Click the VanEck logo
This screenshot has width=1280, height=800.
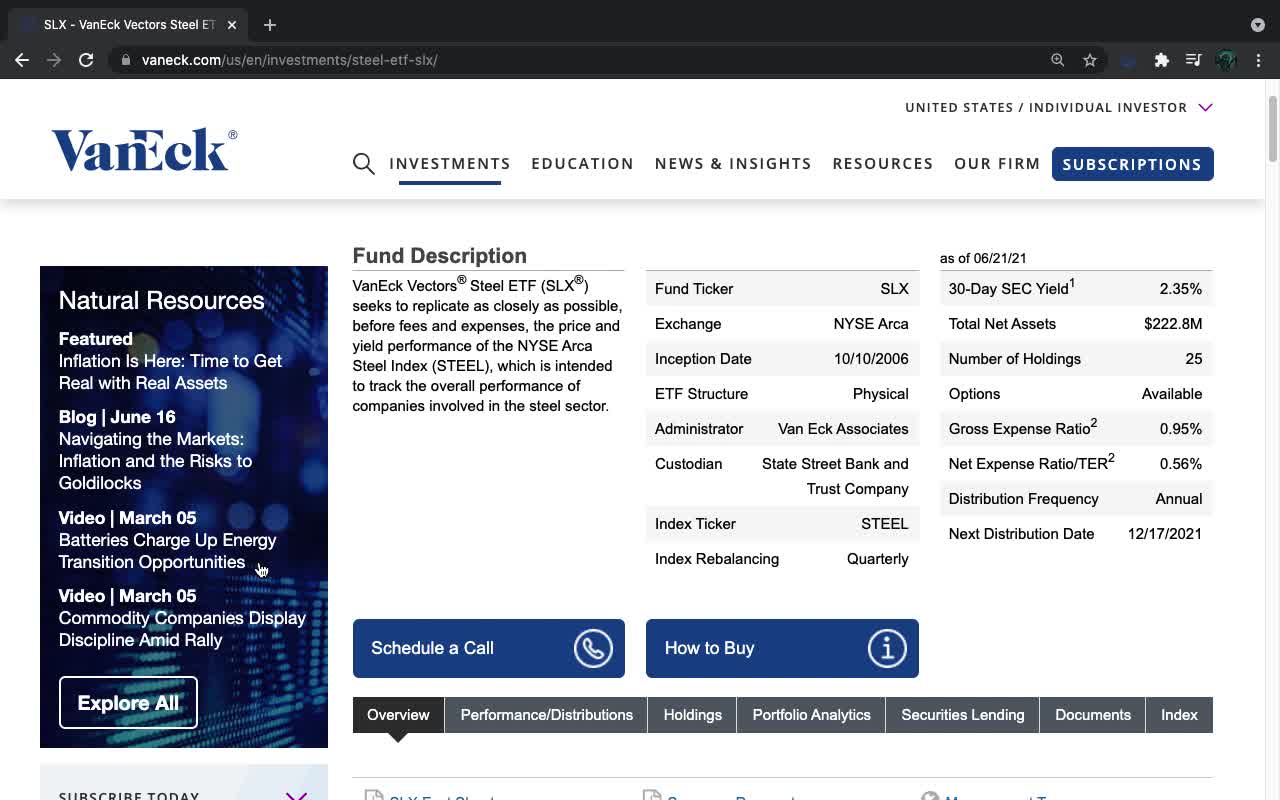pyautogui.click(x=144, y=150)
